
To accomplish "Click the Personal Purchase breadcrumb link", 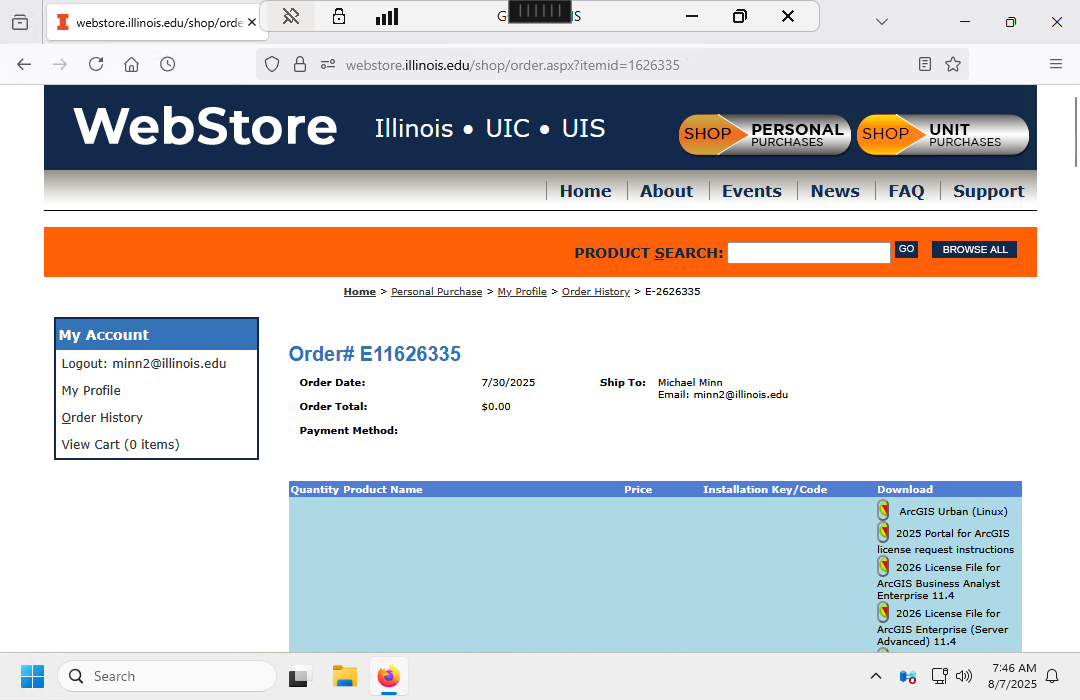I will [x=437, y=291].
